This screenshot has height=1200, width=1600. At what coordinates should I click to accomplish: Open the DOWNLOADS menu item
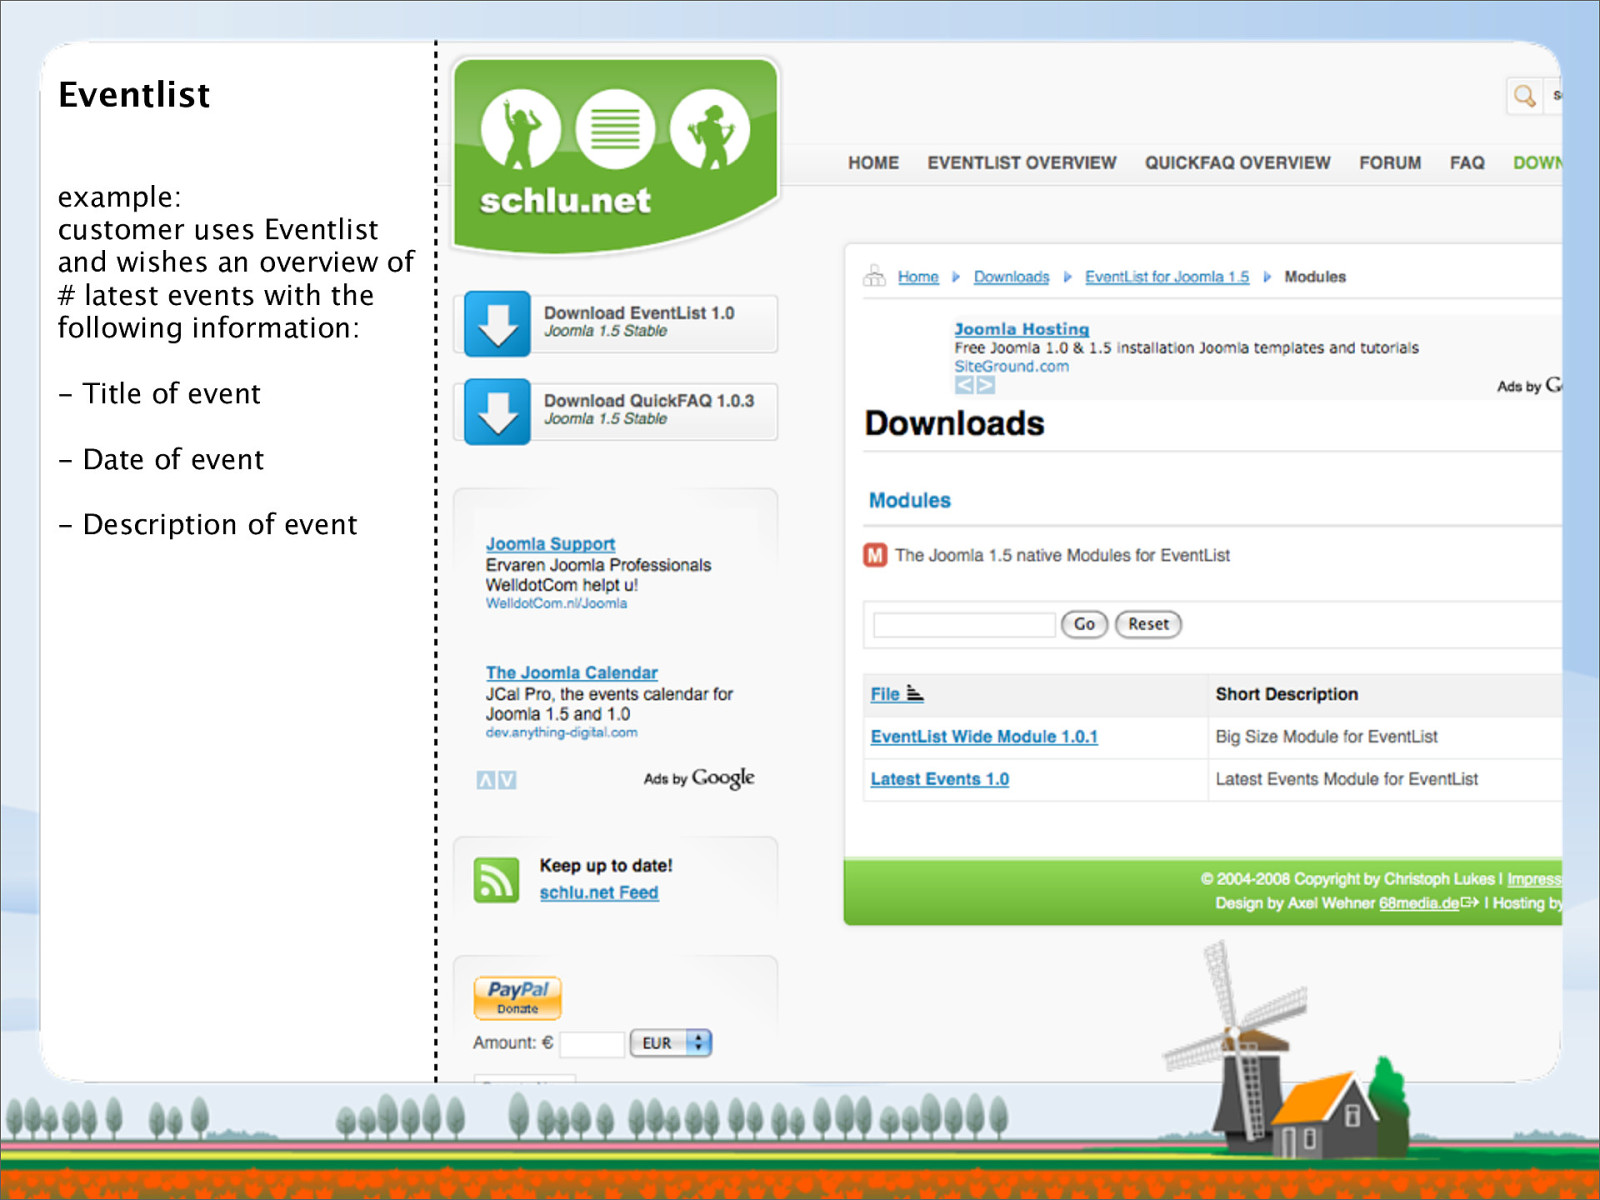(x=1537, y=163)
